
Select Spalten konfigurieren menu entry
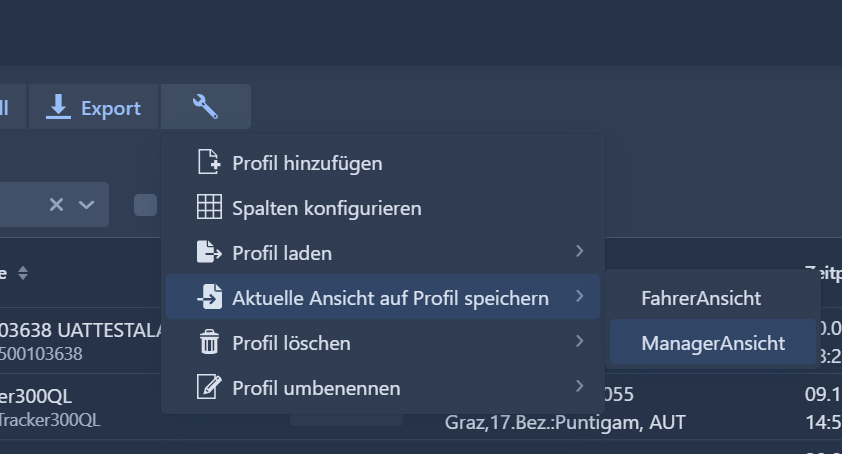point(326,208)
